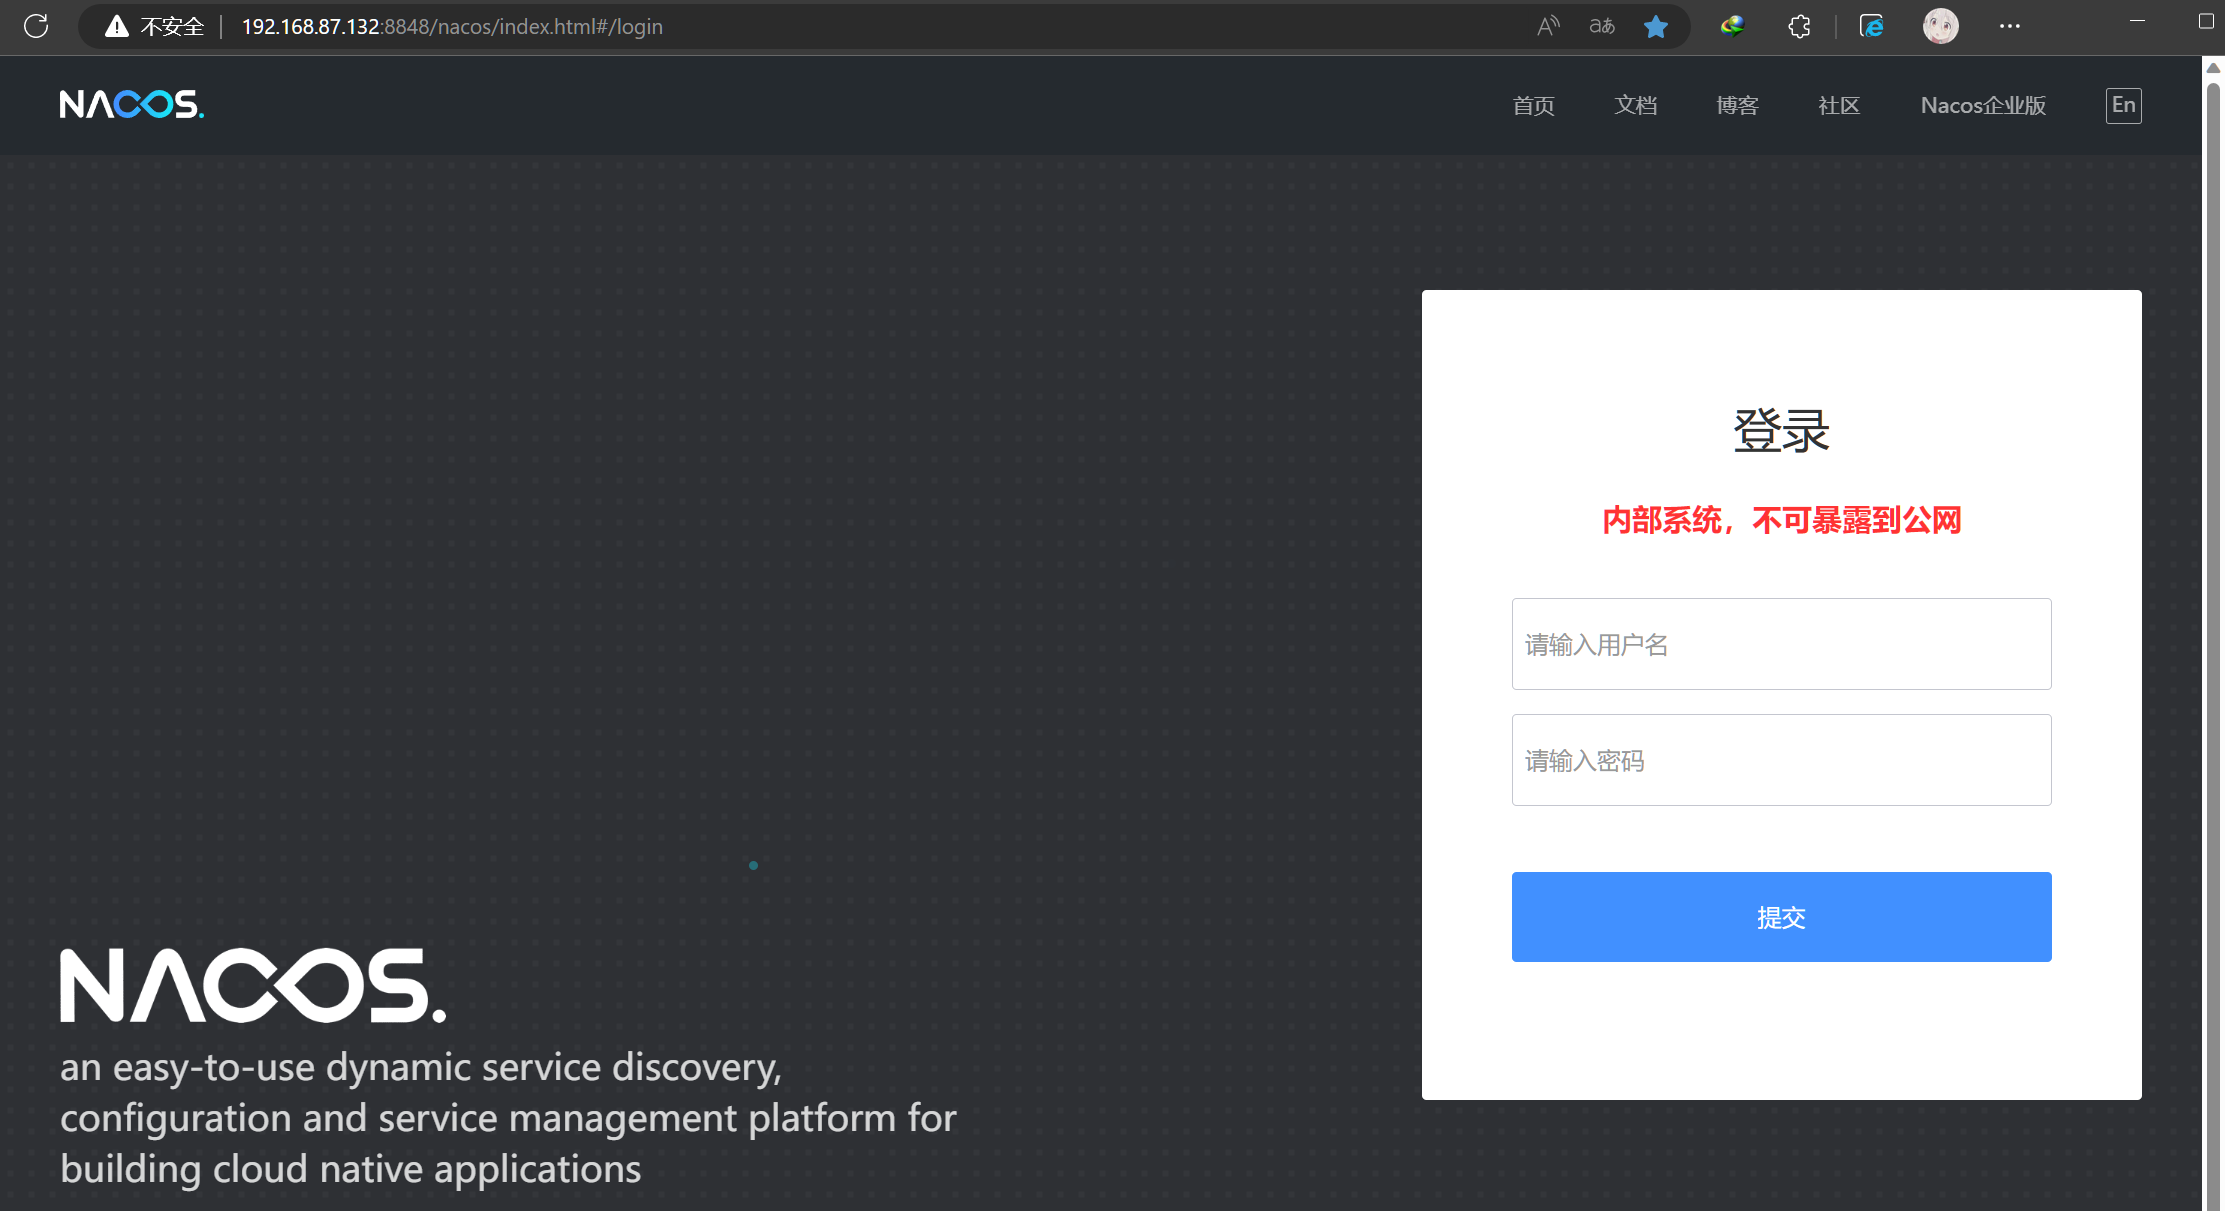The height and width of the screenshot is (1211, 2225).
Task: Minimize the browser window
Action: click(x=2137, y=21)
